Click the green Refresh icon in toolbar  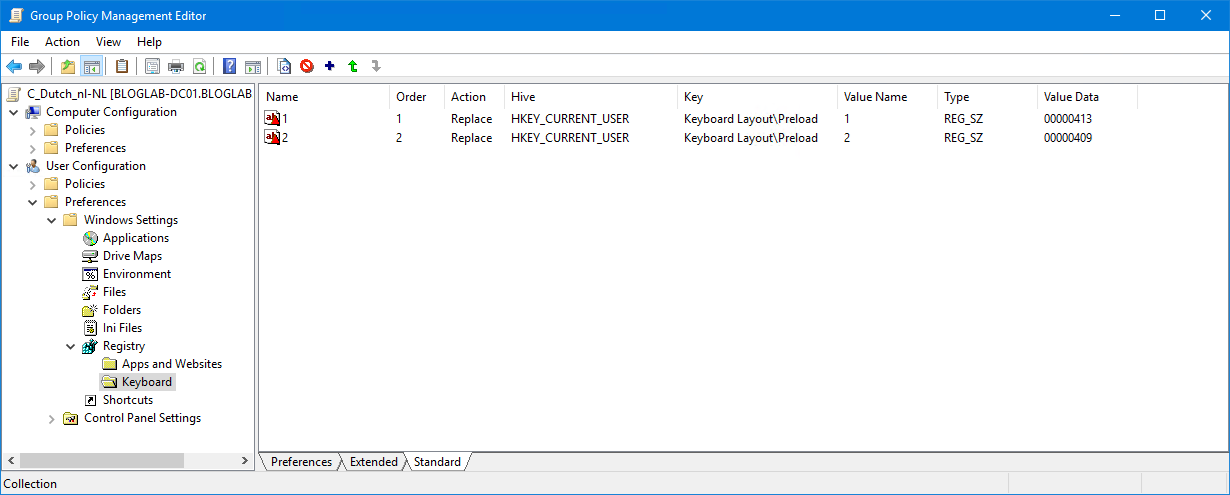pyautogui.click(x=199, y=67)
